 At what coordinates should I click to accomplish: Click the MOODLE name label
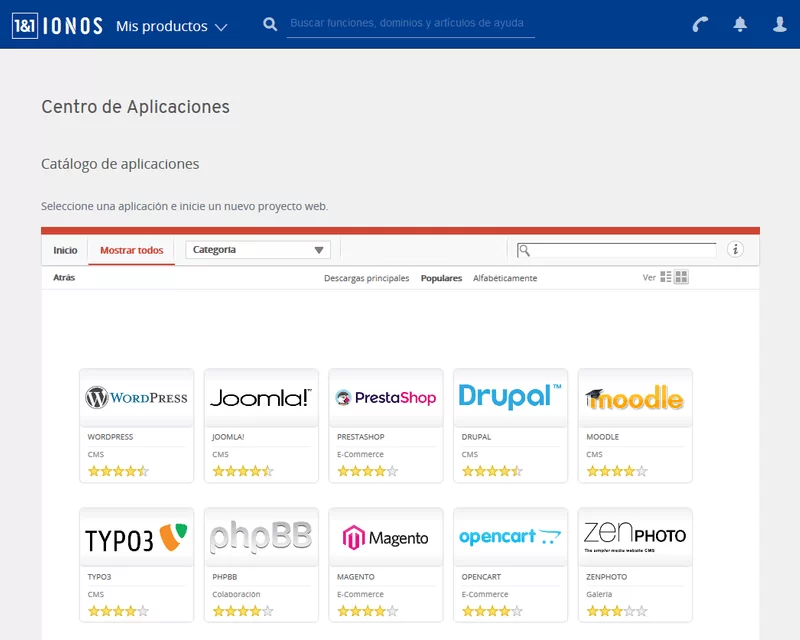603,437
